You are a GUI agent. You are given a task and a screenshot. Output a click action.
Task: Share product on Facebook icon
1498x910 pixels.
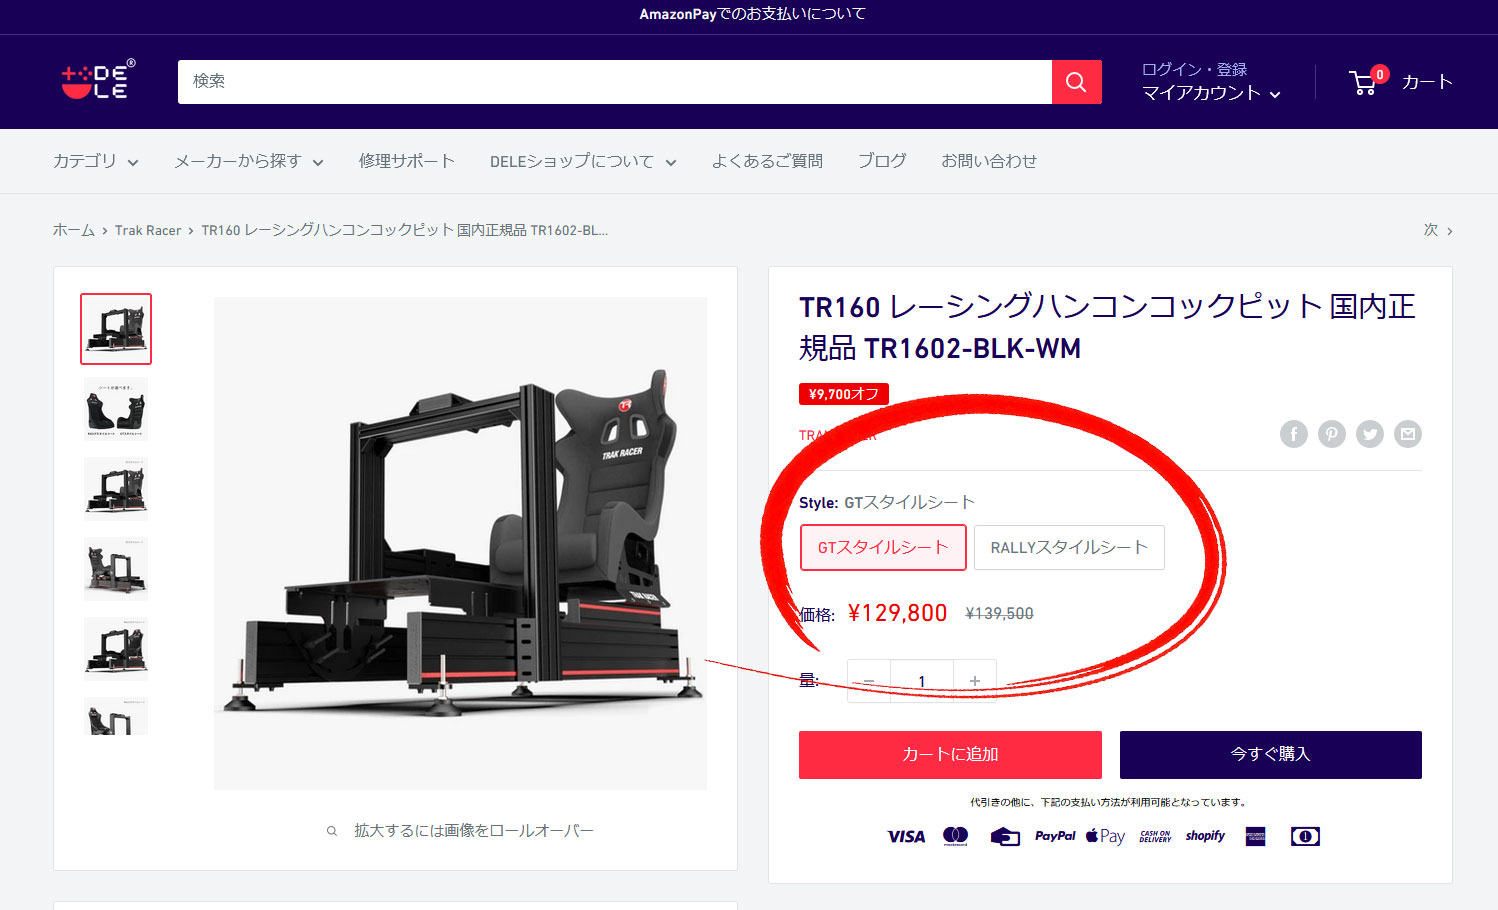[1293, 434]
